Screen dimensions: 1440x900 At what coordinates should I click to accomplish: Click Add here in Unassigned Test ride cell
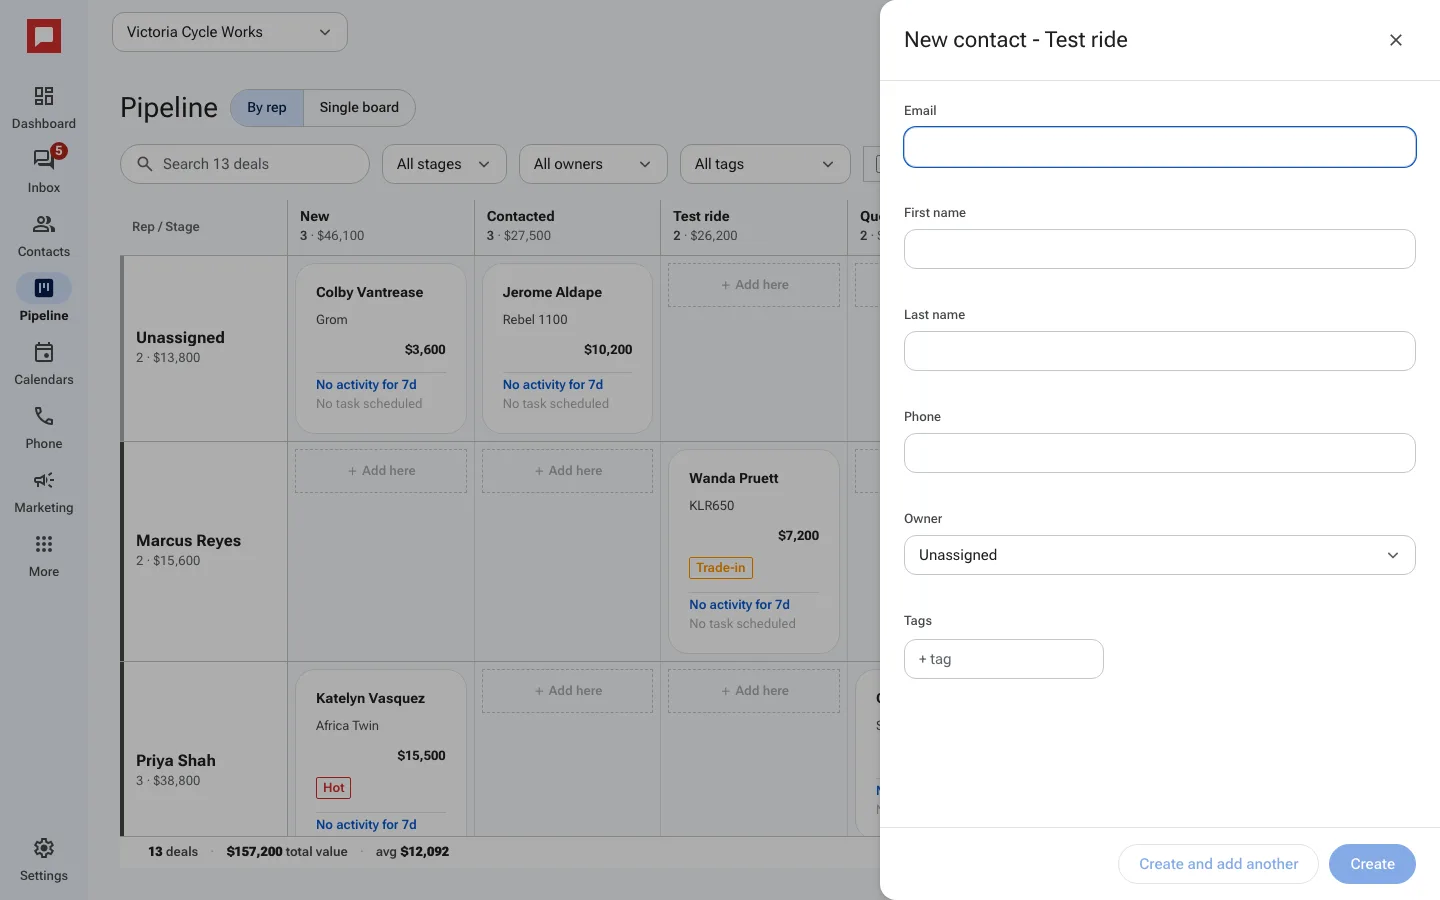coord(754,285)
